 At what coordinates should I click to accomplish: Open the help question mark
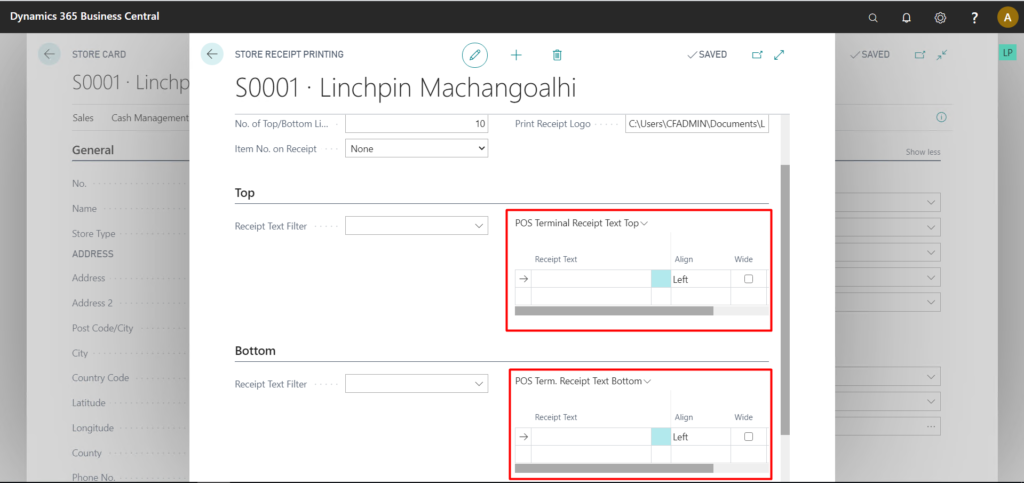point(974,18)
